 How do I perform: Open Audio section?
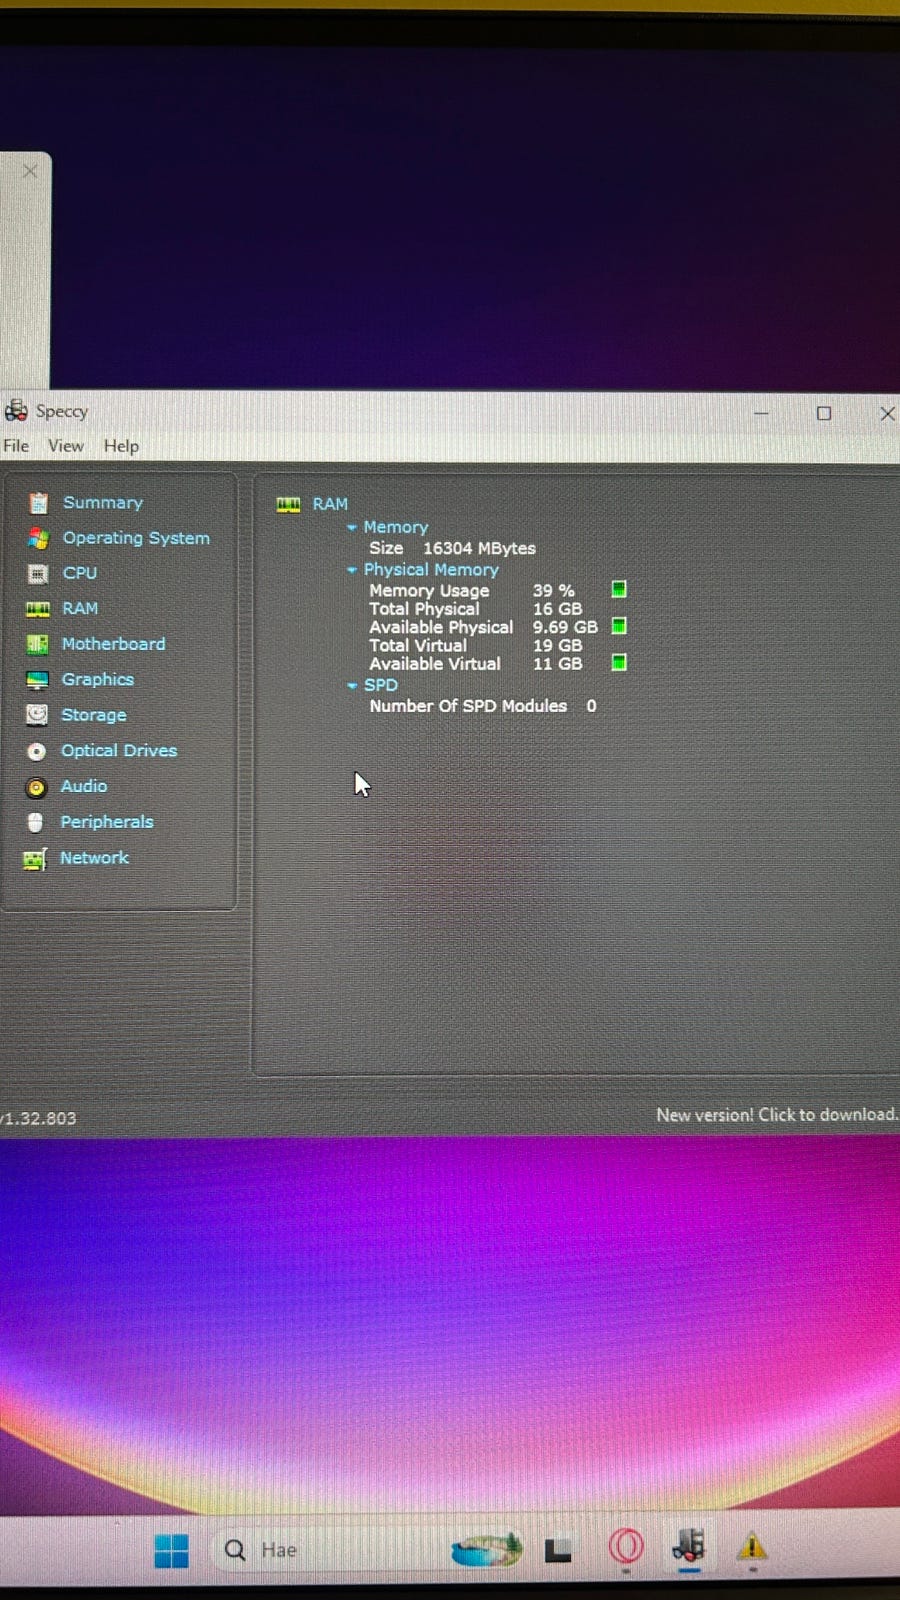(x=83, y=786)
